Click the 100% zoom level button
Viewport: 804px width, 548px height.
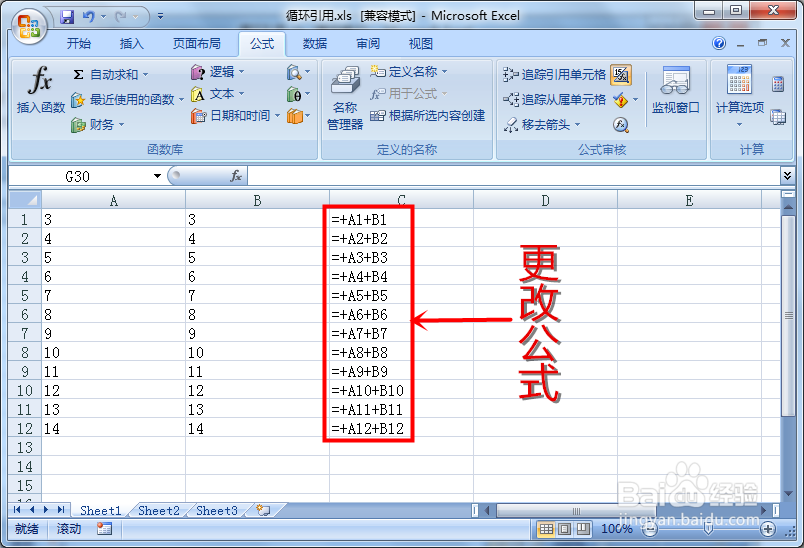(x=617, y=529)
